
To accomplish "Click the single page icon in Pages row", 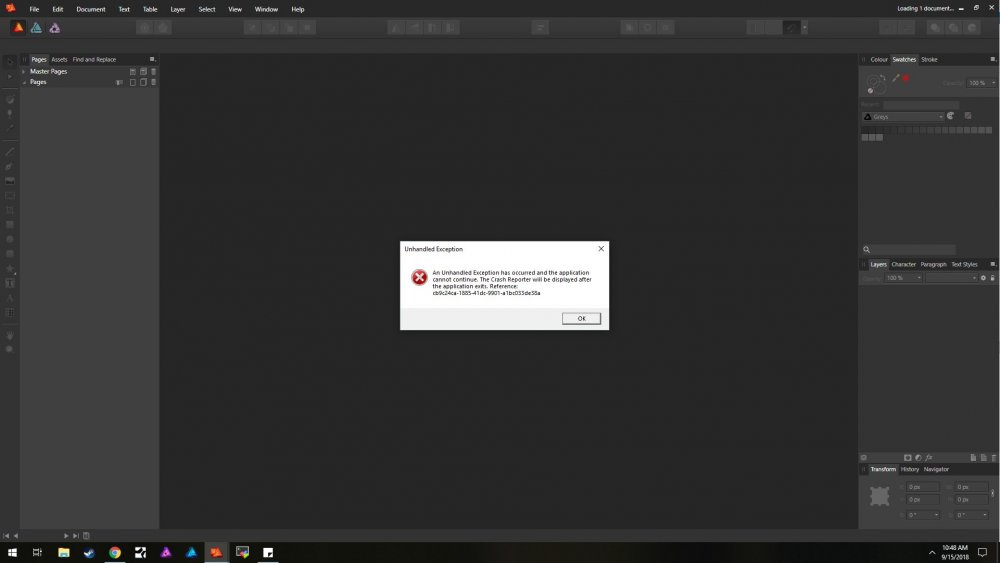I will 133,82.
